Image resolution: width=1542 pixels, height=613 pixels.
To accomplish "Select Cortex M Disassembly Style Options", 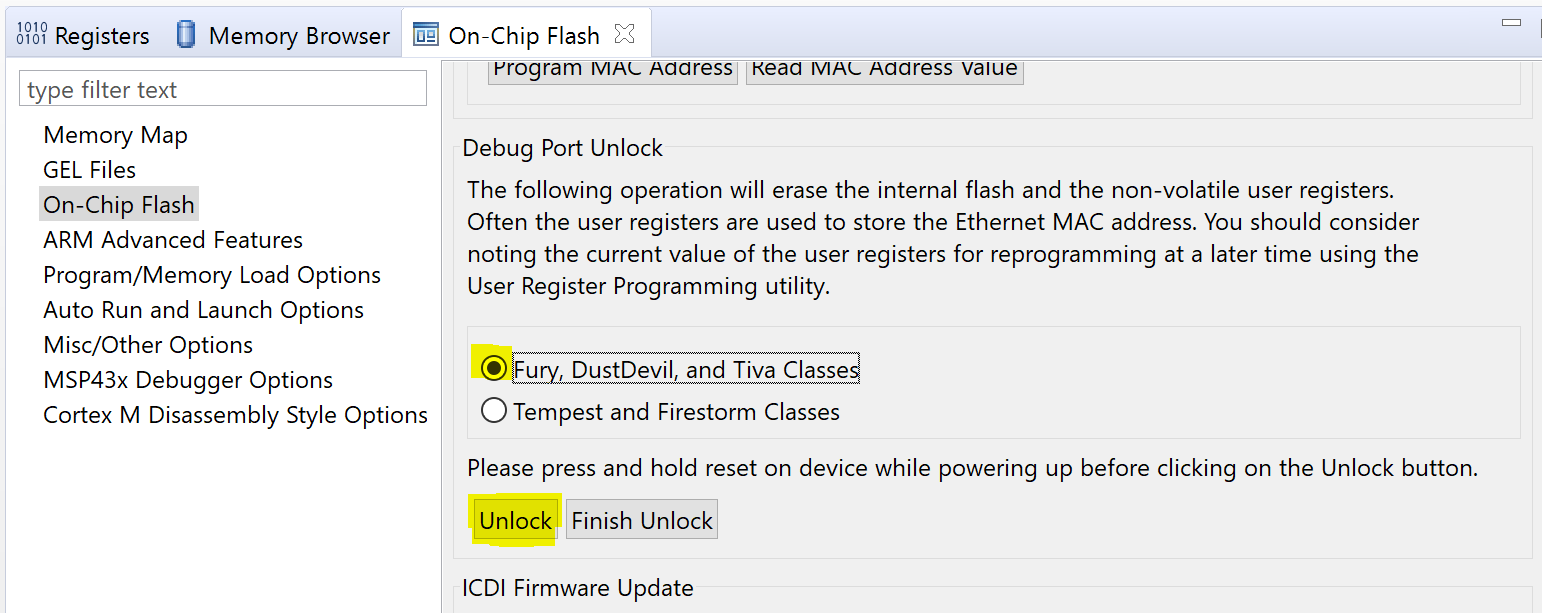I will (x=235, y=415).
